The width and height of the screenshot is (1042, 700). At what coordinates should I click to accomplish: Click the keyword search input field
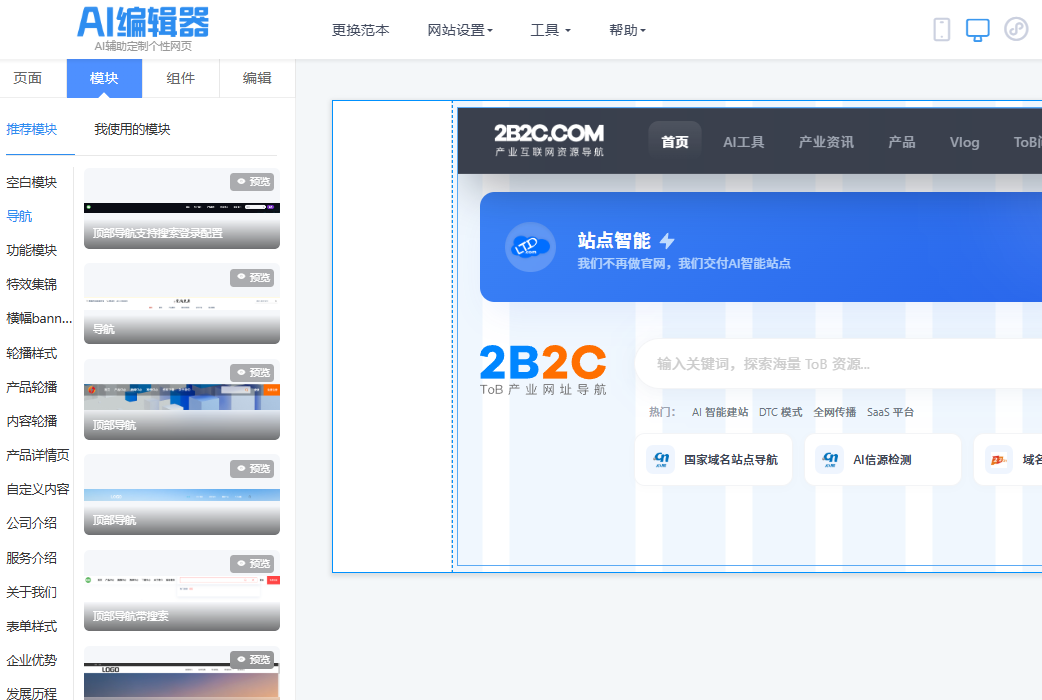coord(838,364)
